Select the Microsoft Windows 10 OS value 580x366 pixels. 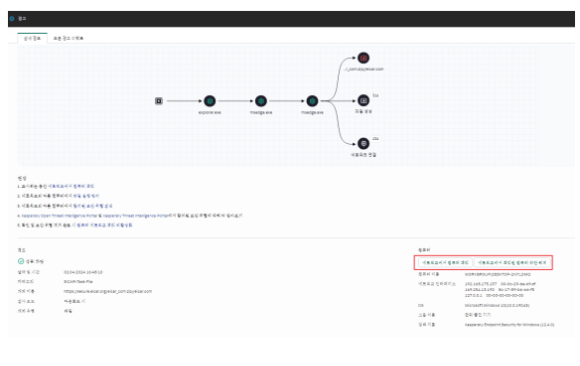(x=497, y=305)
